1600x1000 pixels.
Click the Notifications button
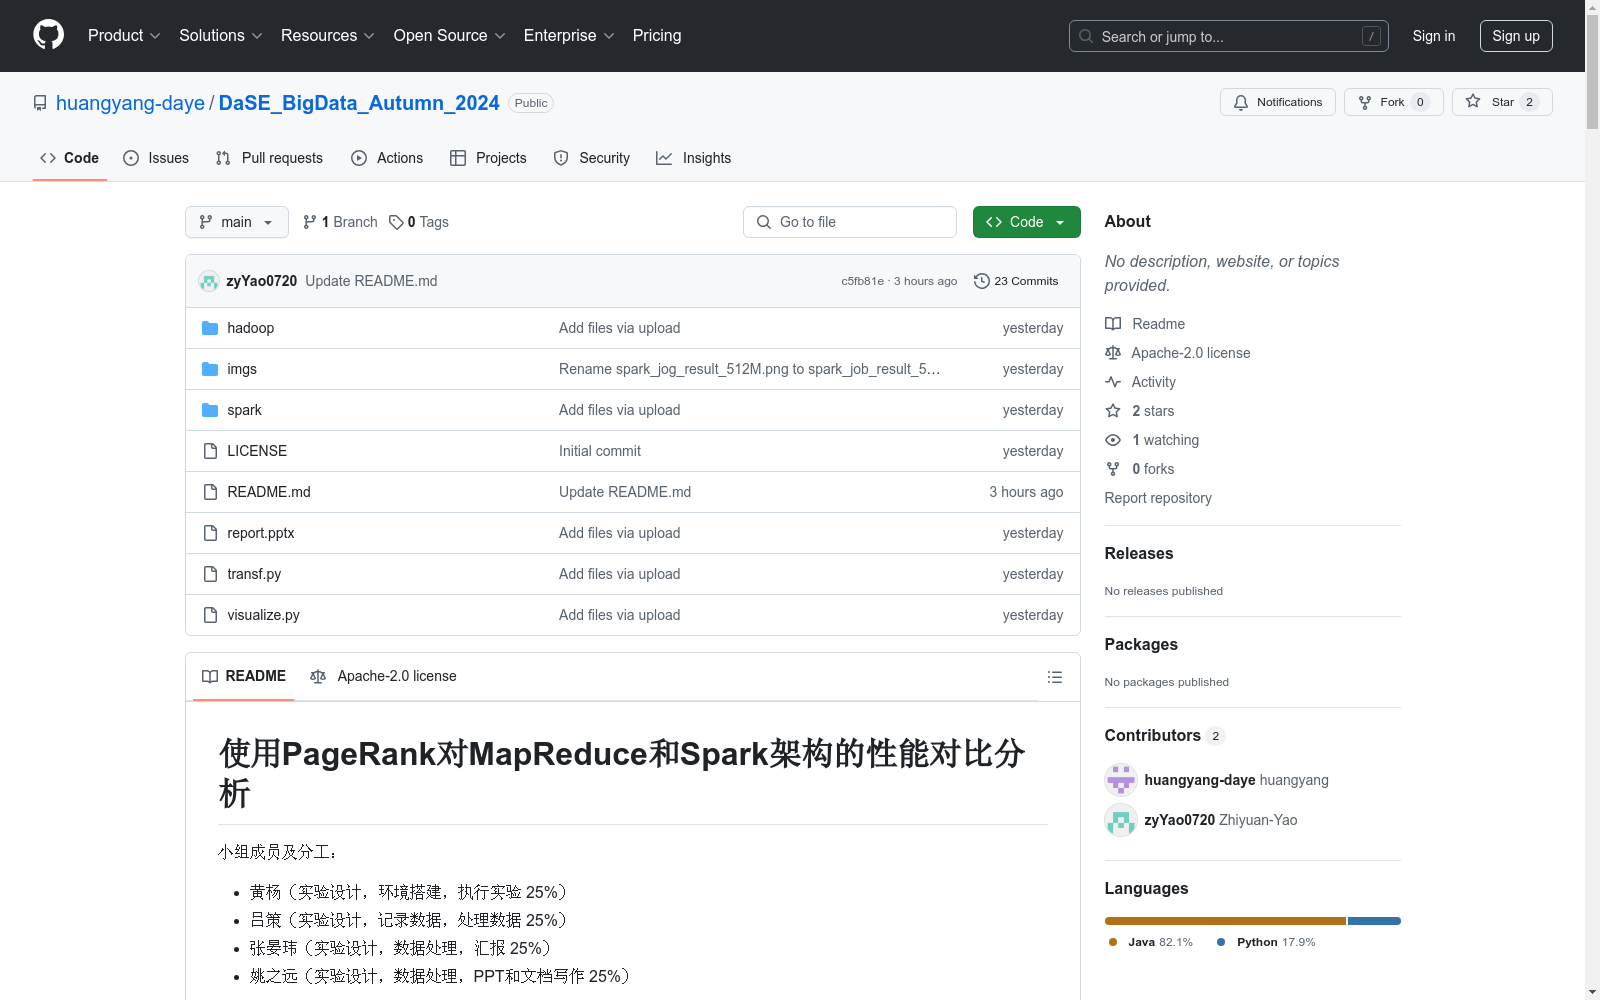[x=1277, y=102]
